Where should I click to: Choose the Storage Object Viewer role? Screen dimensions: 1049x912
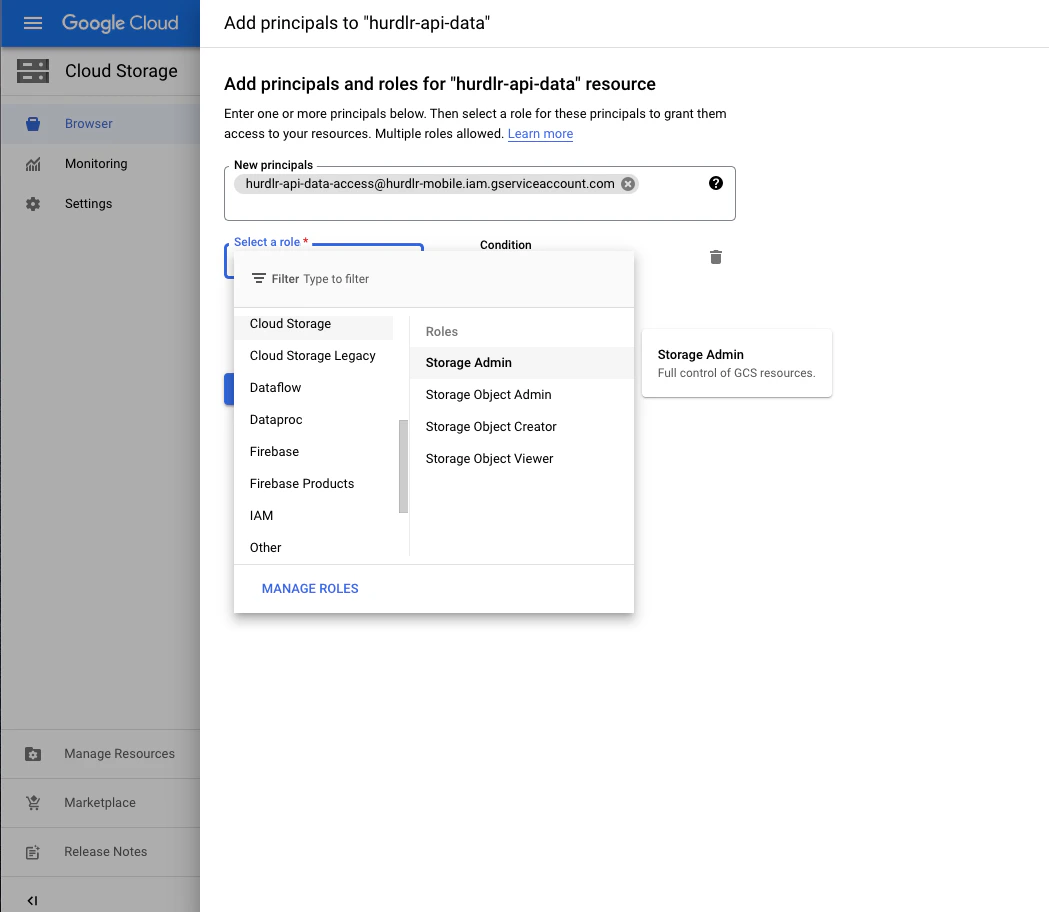(x=522, y=459)
